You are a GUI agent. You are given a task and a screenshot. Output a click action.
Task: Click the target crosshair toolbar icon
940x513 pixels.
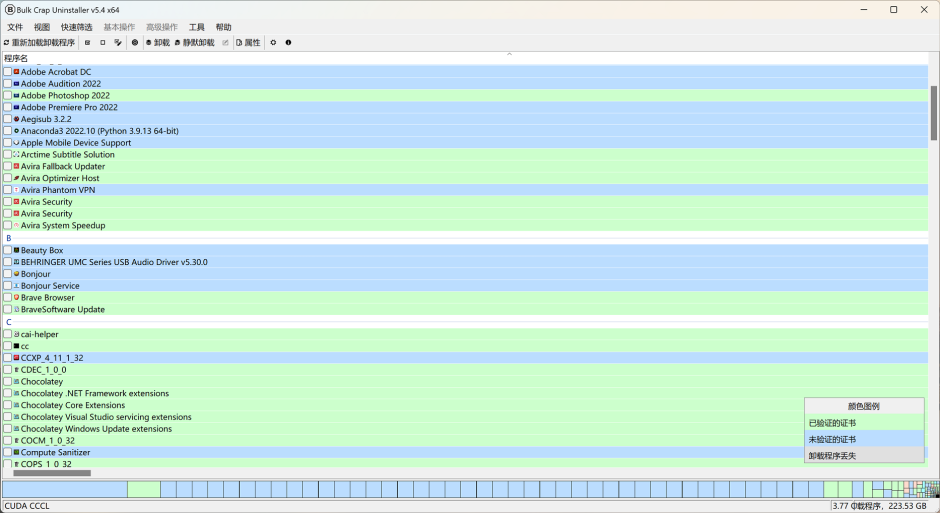click(135, 43)
